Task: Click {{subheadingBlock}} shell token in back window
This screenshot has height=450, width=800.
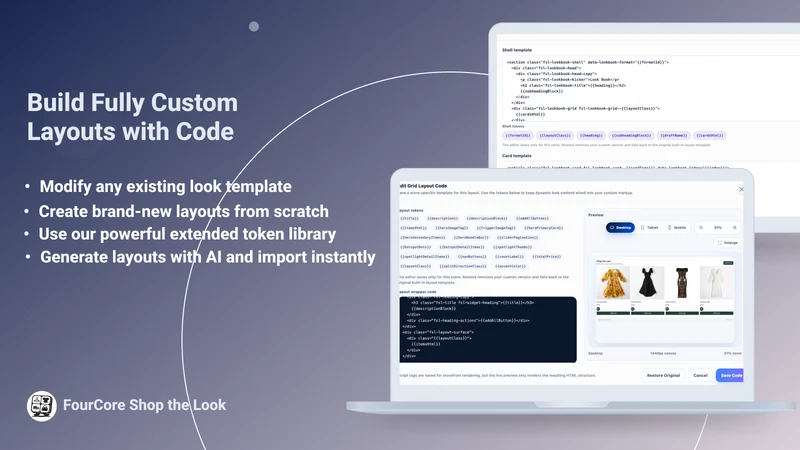Action: point(631,136)
